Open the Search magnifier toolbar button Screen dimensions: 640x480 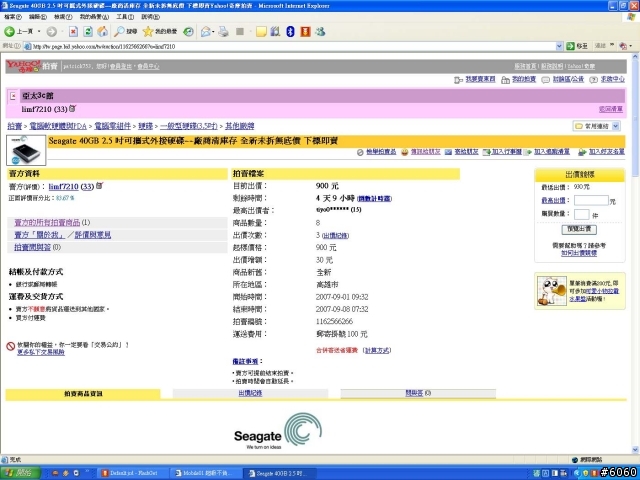[x=125, y=31]
